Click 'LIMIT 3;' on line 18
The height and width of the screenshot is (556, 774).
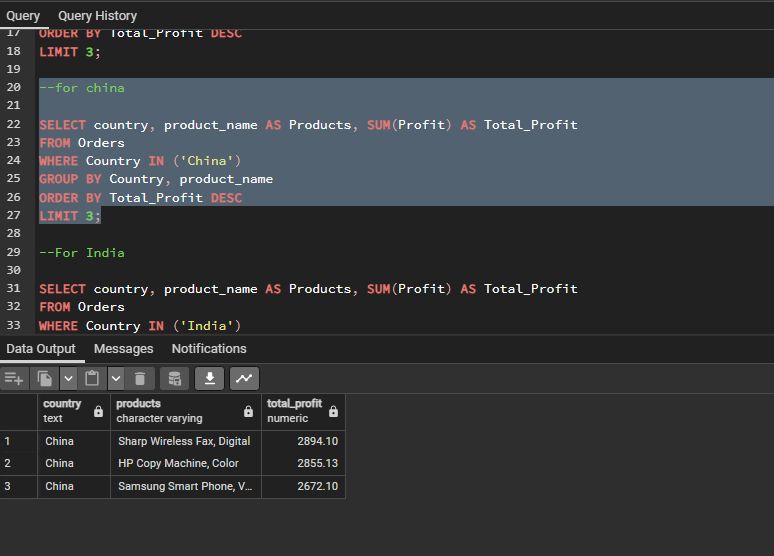70,52
